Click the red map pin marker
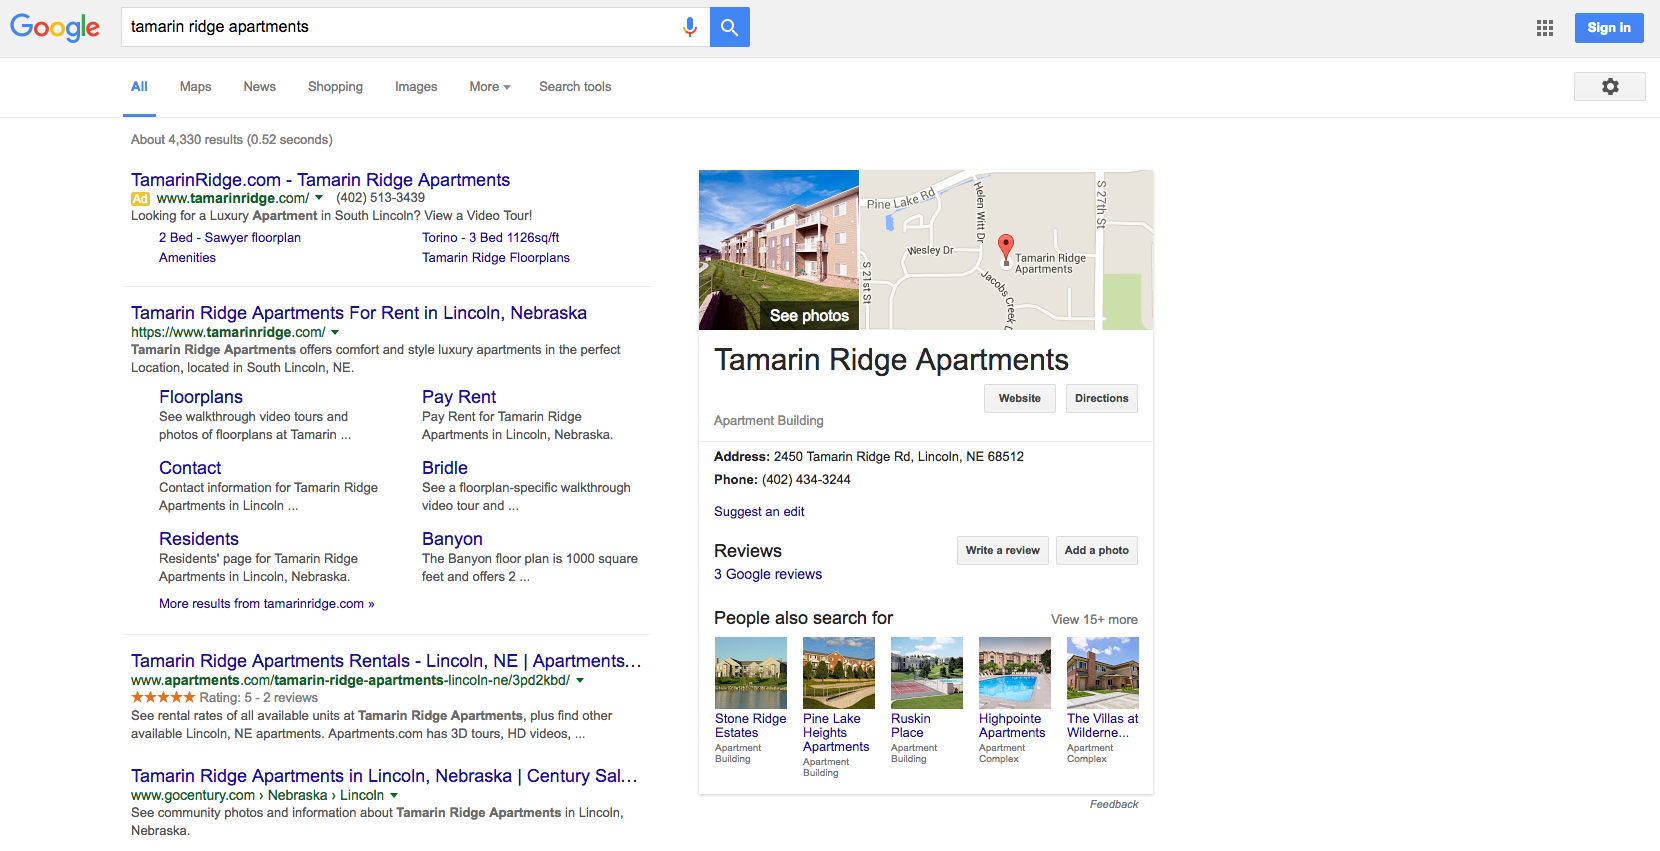The image size is (1660, 851). (x=1006, y=249)
